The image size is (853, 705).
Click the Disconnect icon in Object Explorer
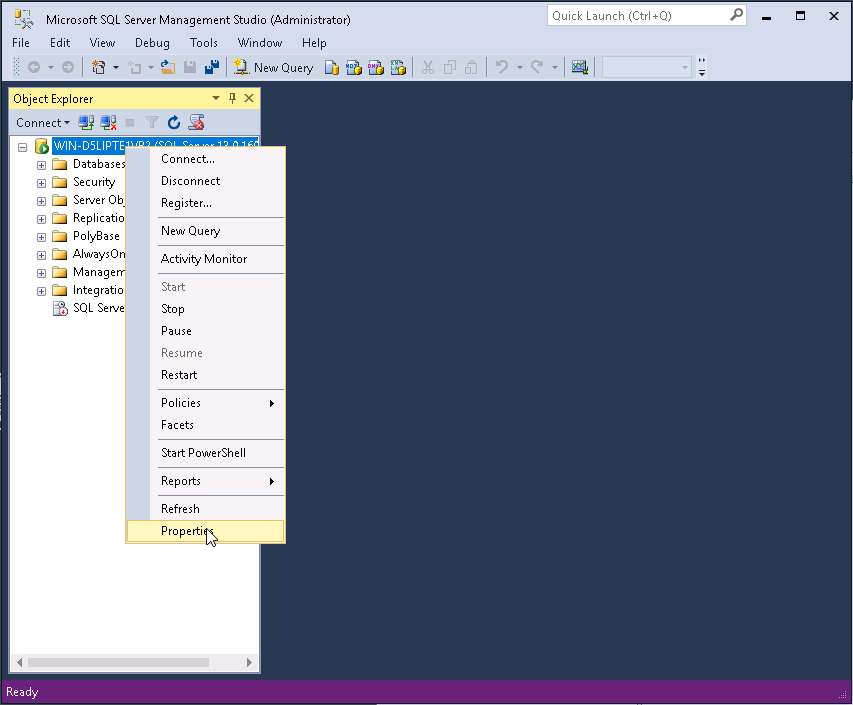point(108,123)
